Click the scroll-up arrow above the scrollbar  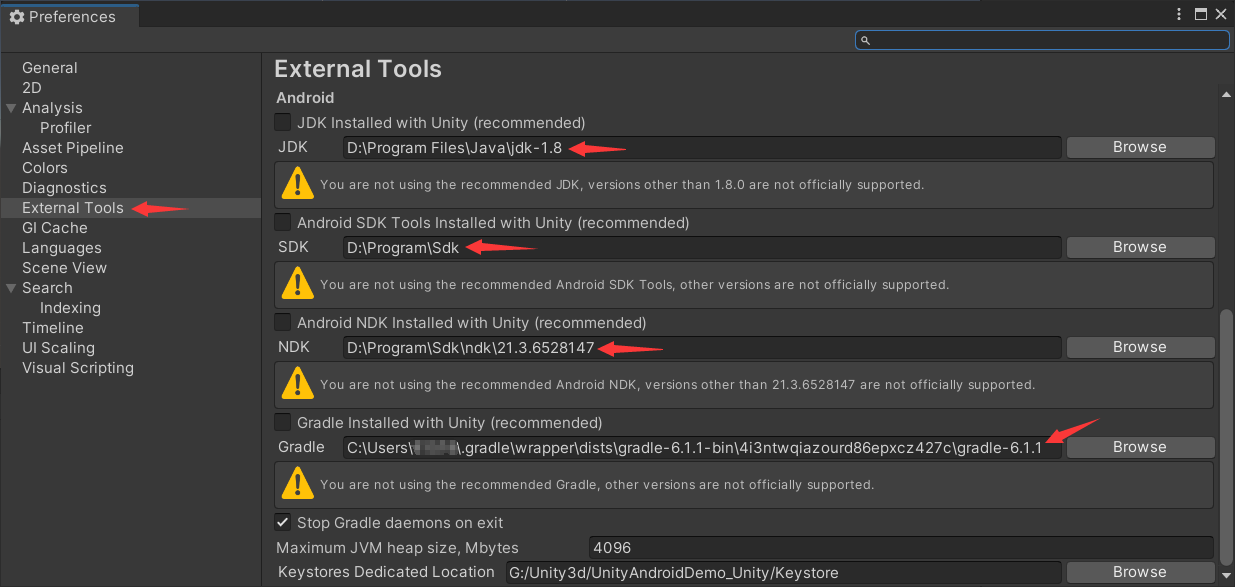(1226, 94)
